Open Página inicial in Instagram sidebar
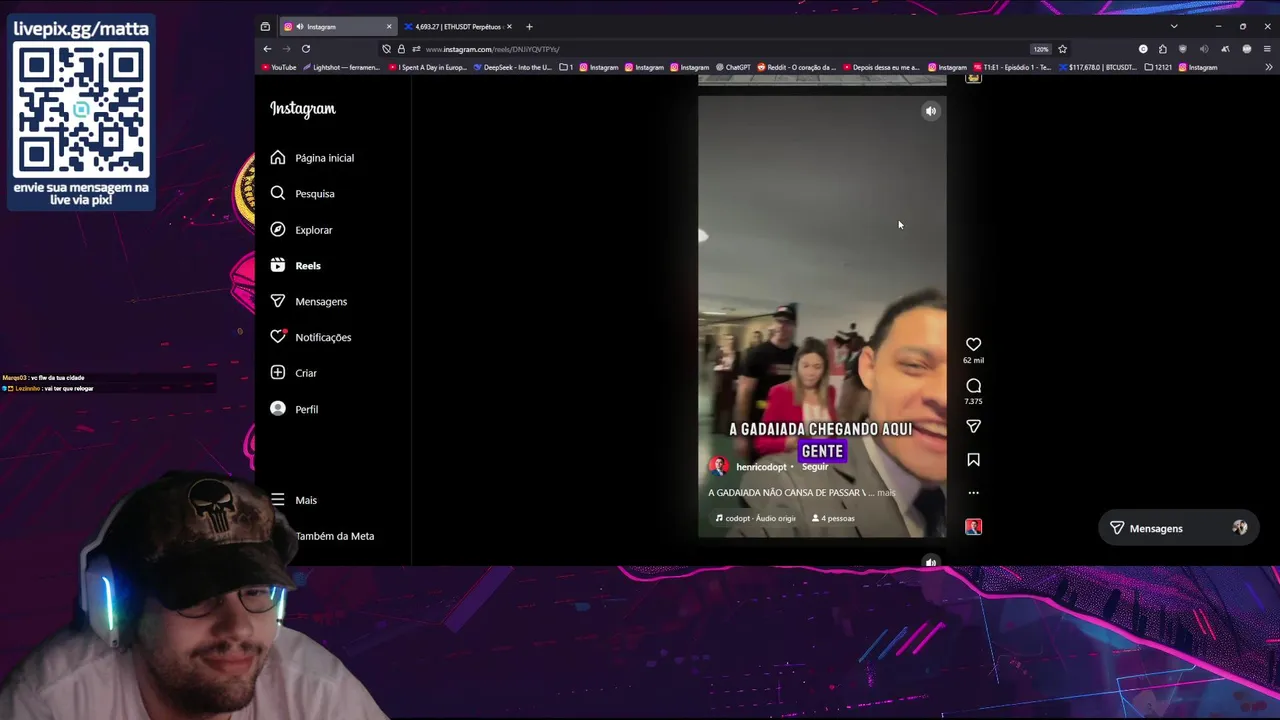Viewport: 1280px width, 720px height. tap(312, 158)
